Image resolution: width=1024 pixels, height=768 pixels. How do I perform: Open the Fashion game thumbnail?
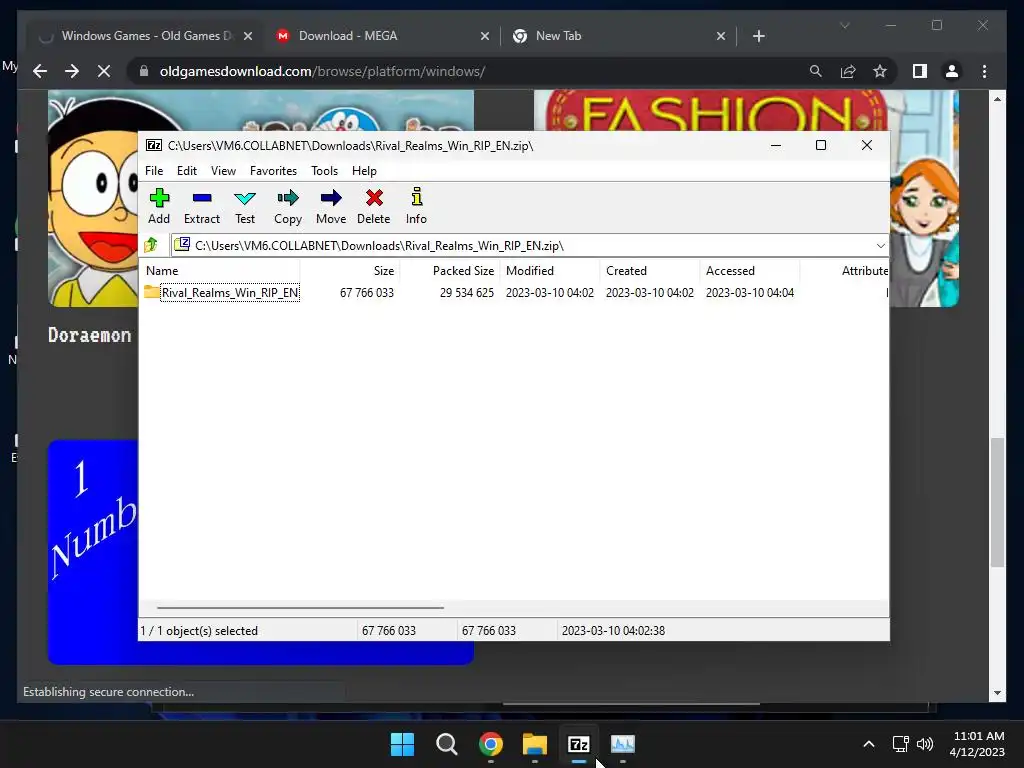(x=923, y=198)
